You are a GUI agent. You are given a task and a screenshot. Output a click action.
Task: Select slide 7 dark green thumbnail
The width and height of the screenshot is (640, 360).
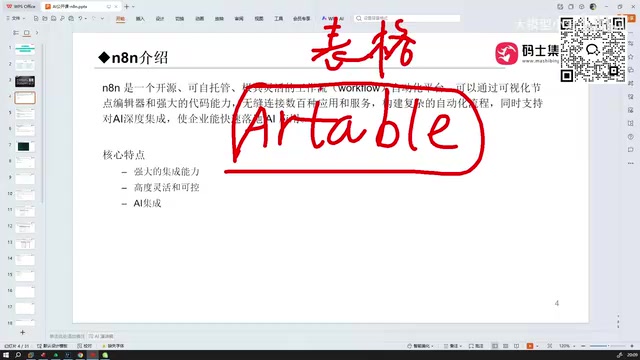coord(25,146)
